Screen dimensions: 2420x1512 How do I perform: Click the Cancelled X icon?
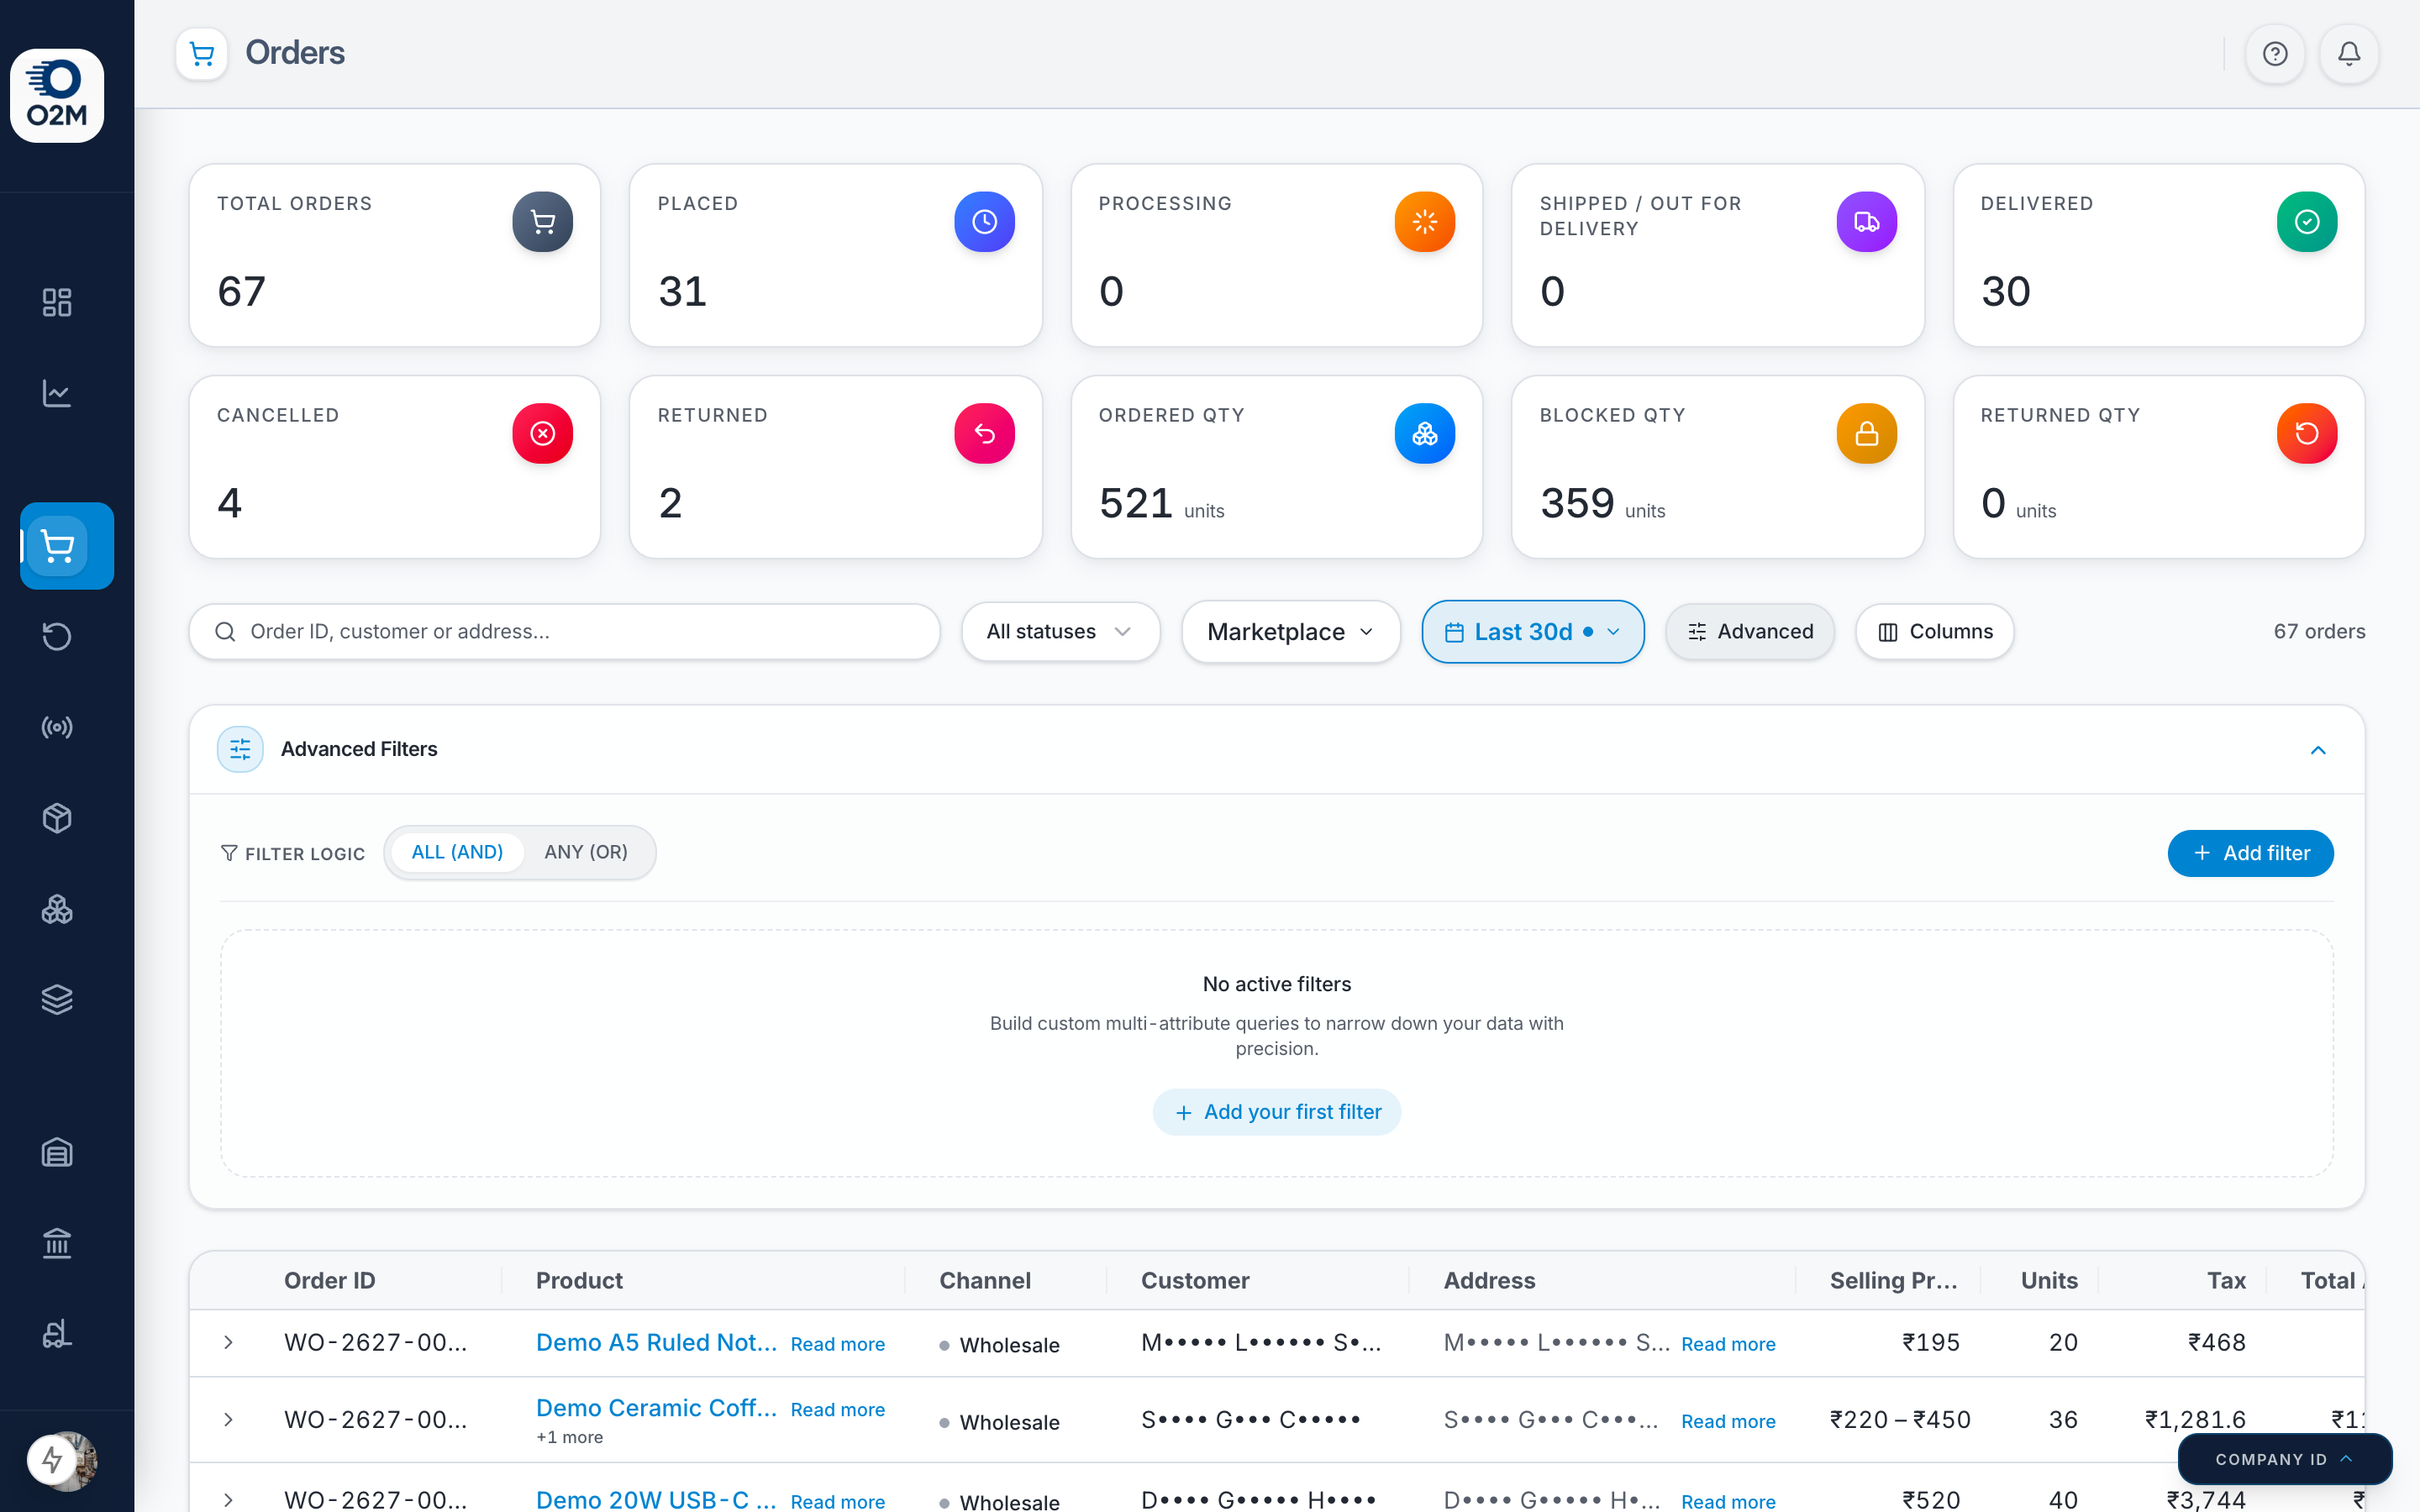[x=543, y=433]
